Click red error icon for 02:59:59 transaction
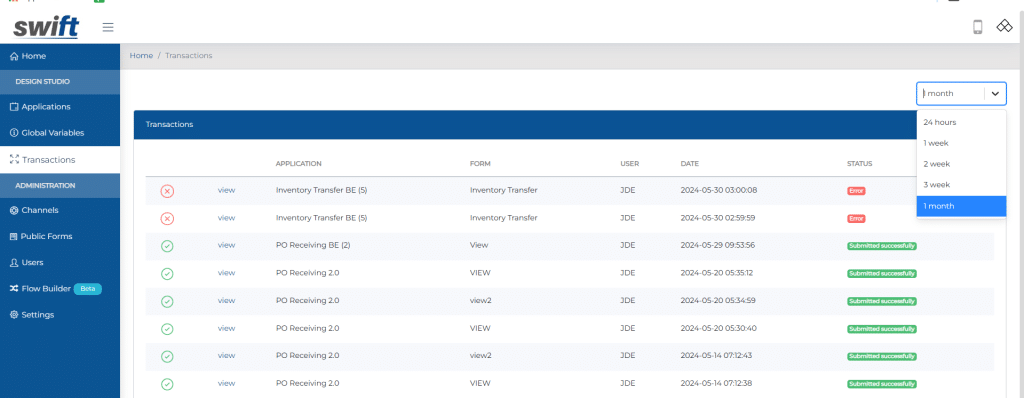Screen dimensions: 1024x398 coord(167,218)
